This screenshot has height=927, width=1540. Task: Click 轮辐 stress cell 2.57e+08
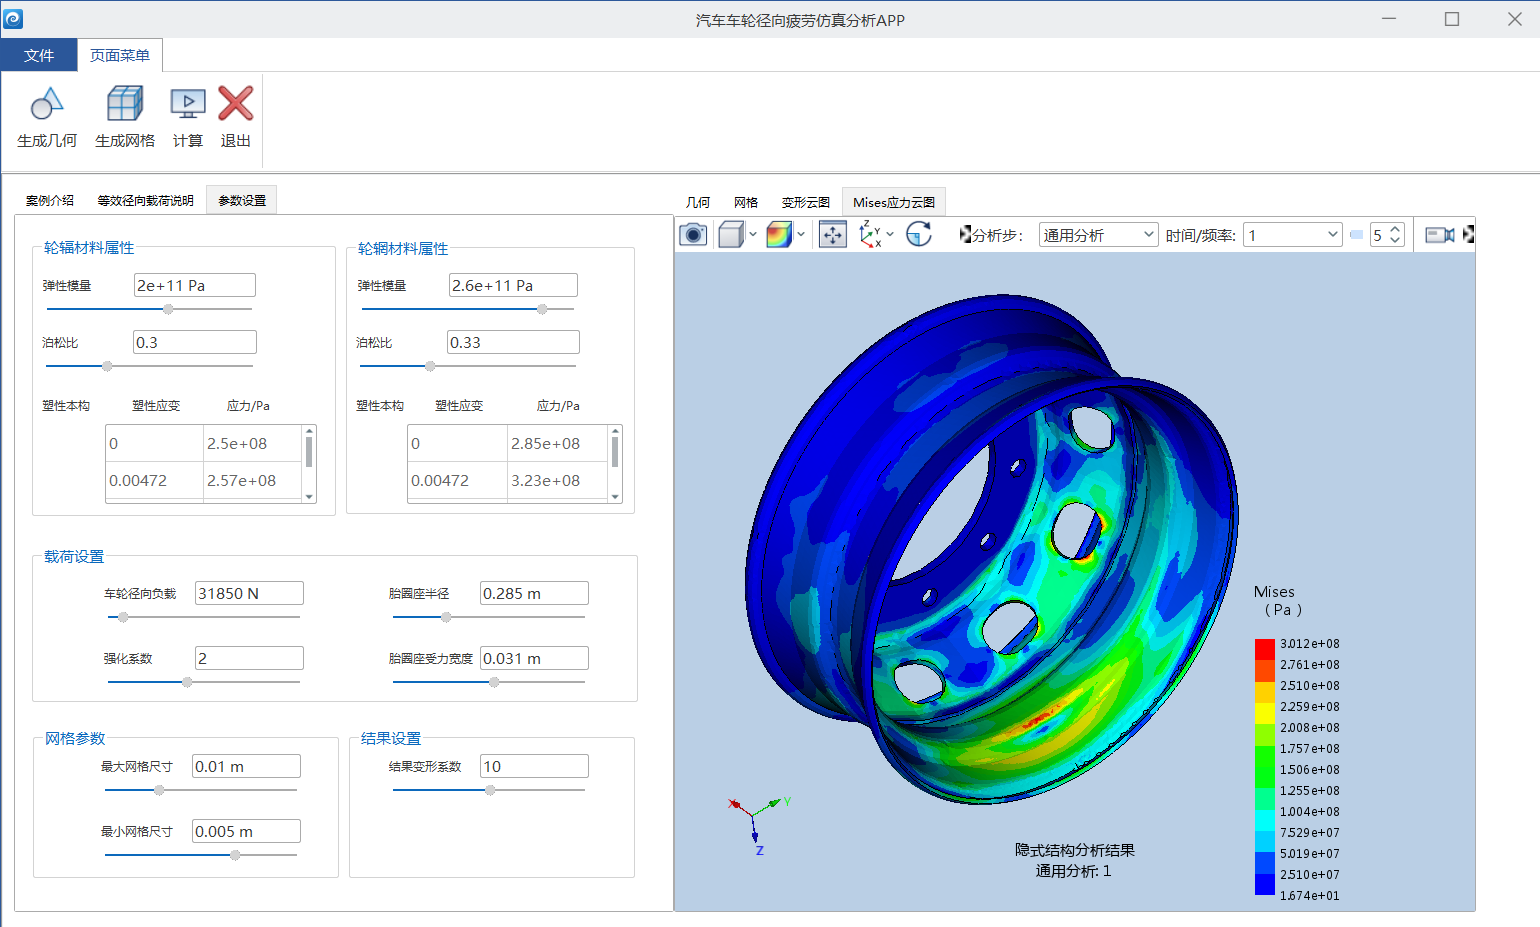(252, 480)
